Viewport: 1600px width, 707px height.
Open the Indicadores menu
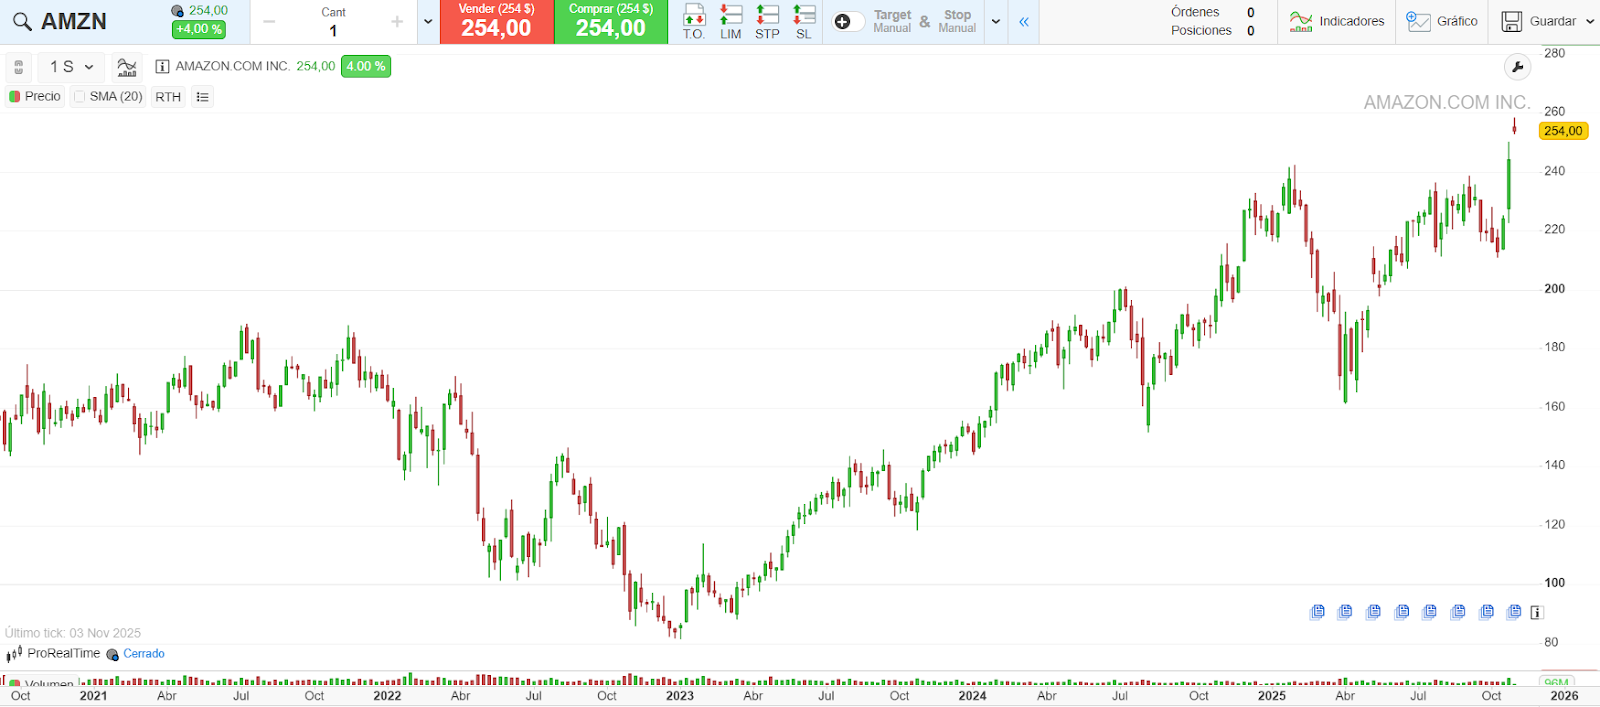tap(1337, 21)
